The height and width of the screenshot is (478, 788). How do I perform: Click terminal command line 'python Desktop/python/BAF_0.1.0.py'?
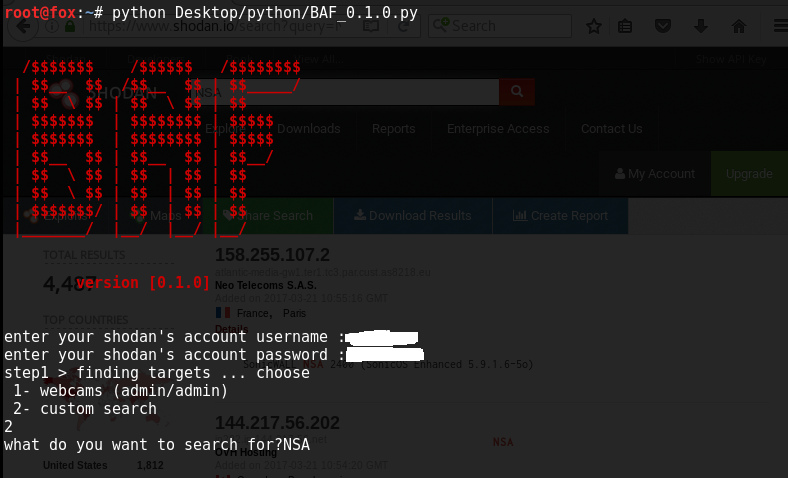265,12
